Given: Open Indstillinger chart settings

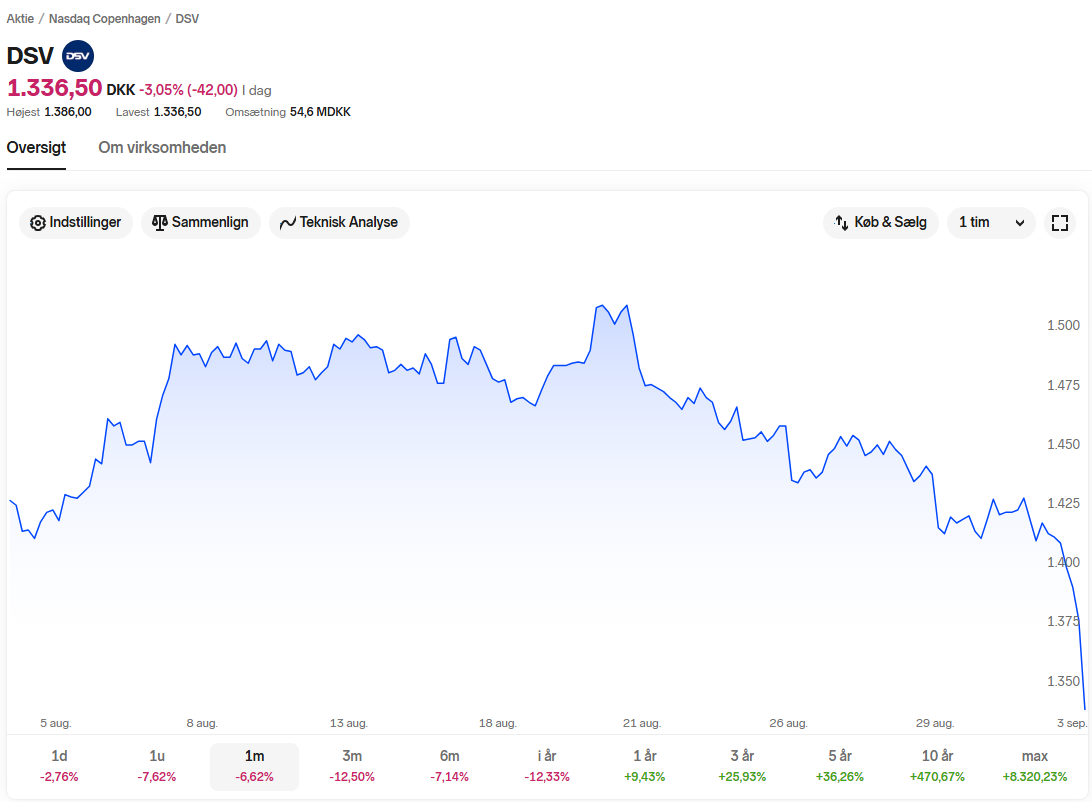Looking at the screenshot, I should [x=76, y=223].
